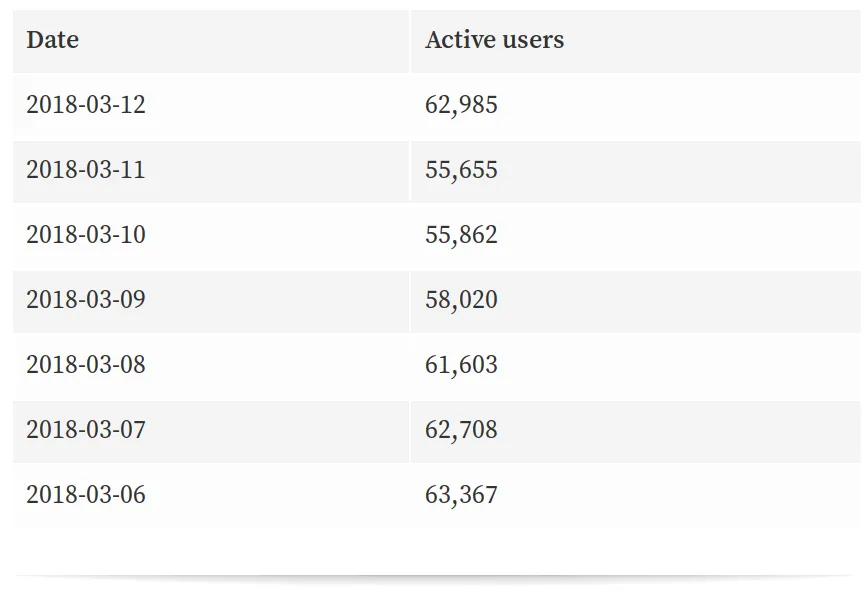
Task: Select the 2018-03-06 date cell
Action: pyautogui.click(x=86, y=495)
